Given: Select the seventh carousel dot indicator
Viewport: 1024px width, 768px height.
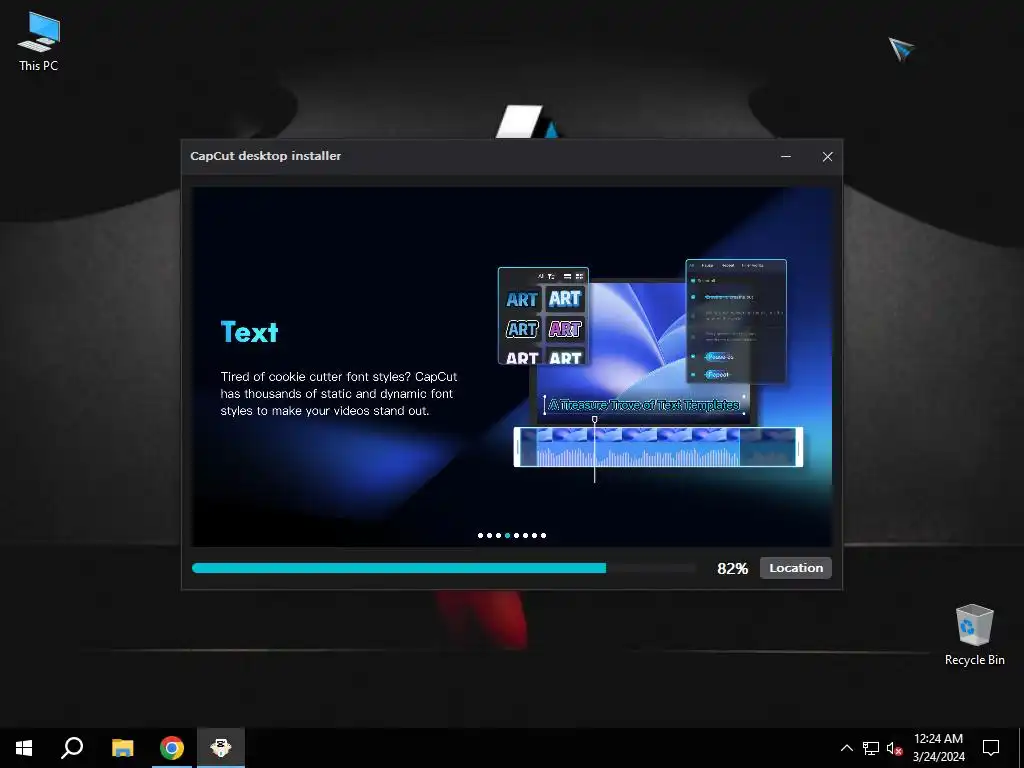Looking at the screenshot, I should pyautogui.click(x=534, y=536).
